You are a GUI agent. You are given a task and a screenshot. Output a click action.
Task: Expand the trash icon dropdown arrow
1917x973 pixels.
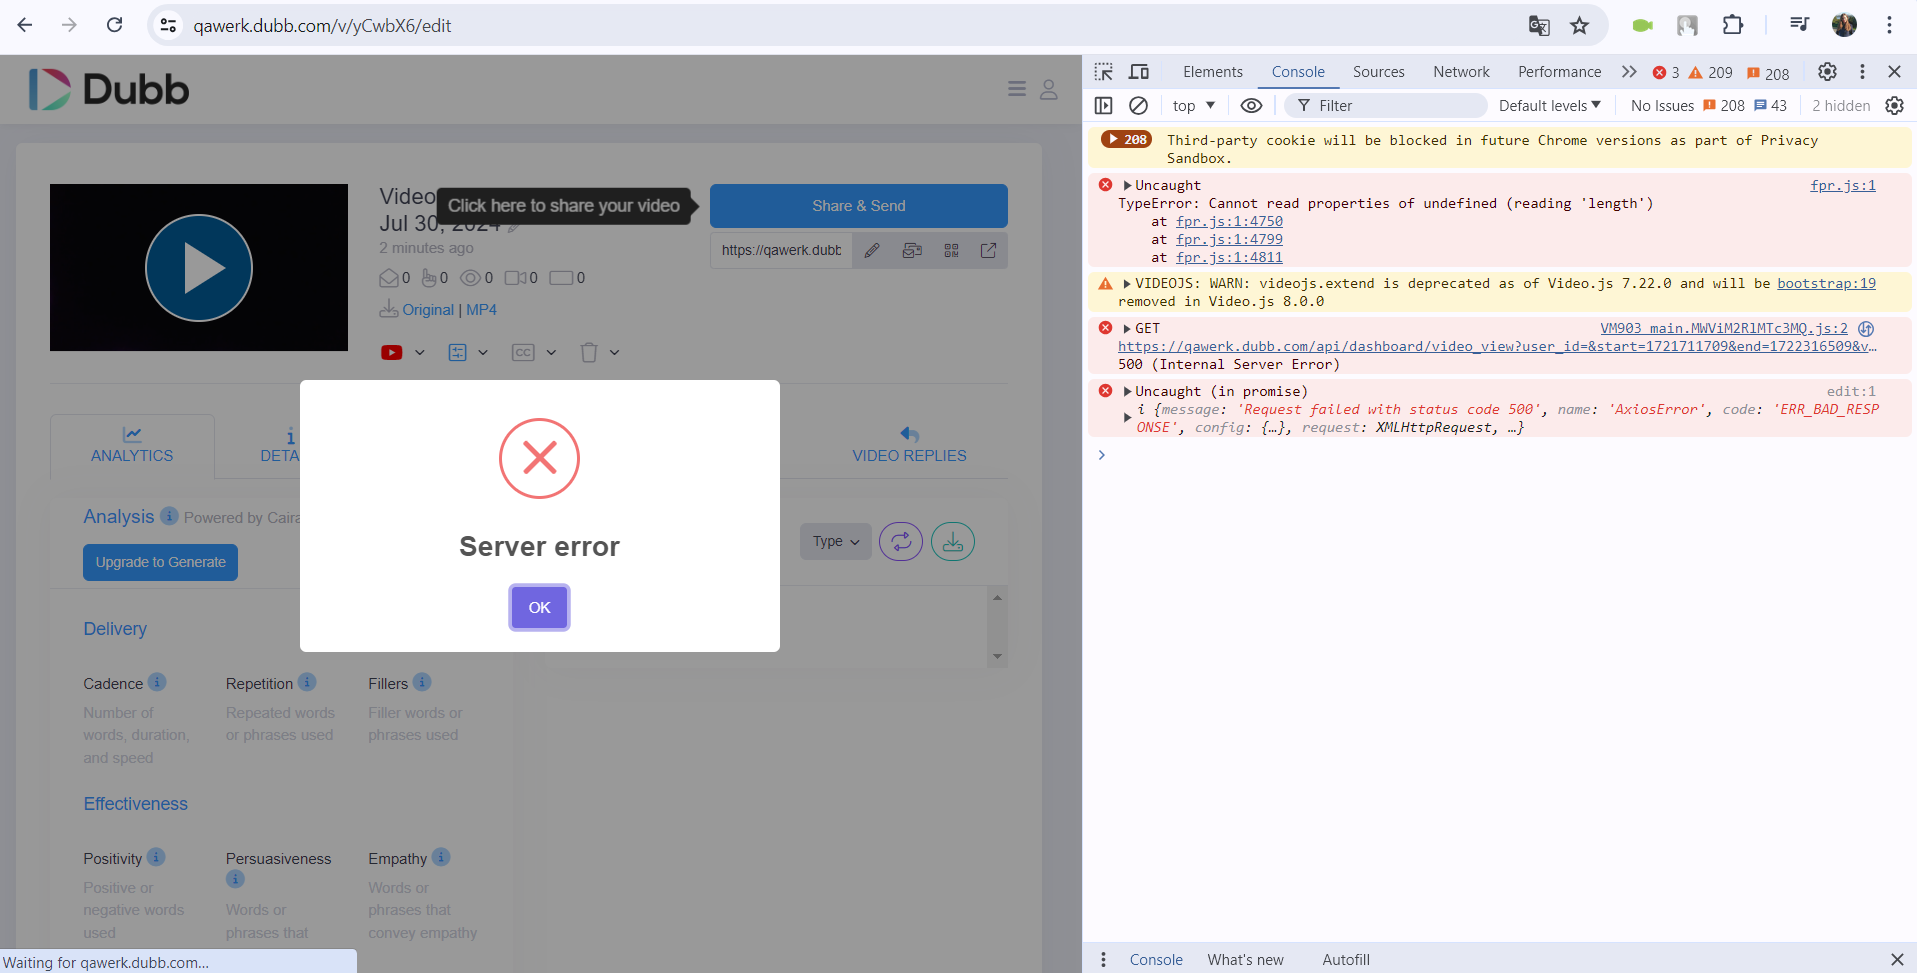point(614,352)
